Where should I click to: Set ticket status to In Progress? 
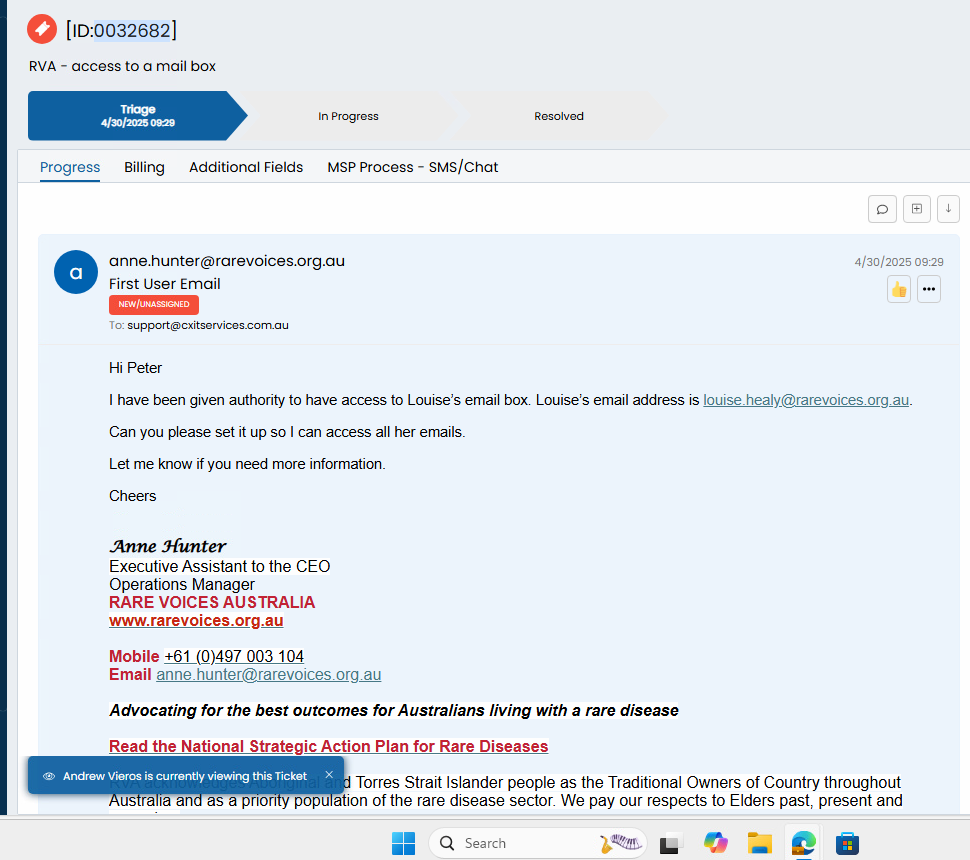point(348,116)
